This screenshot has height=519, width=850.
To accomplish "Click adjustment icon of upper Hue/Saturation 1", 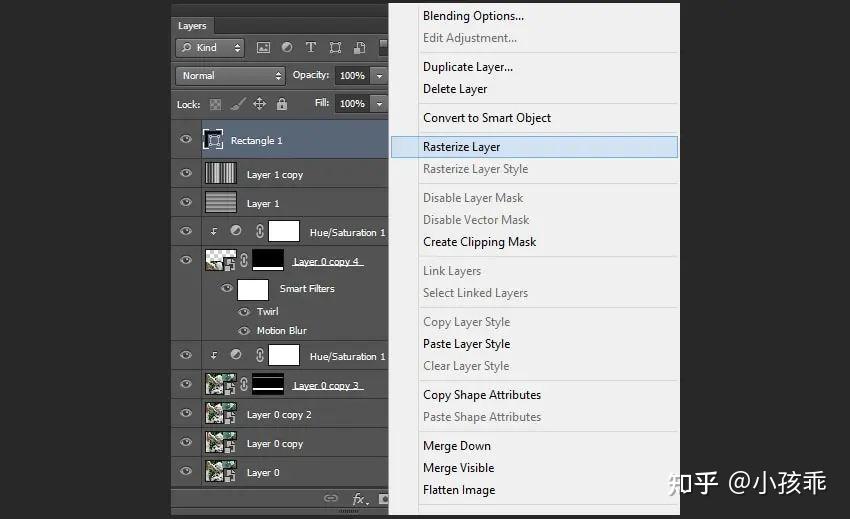I will 236,231.
